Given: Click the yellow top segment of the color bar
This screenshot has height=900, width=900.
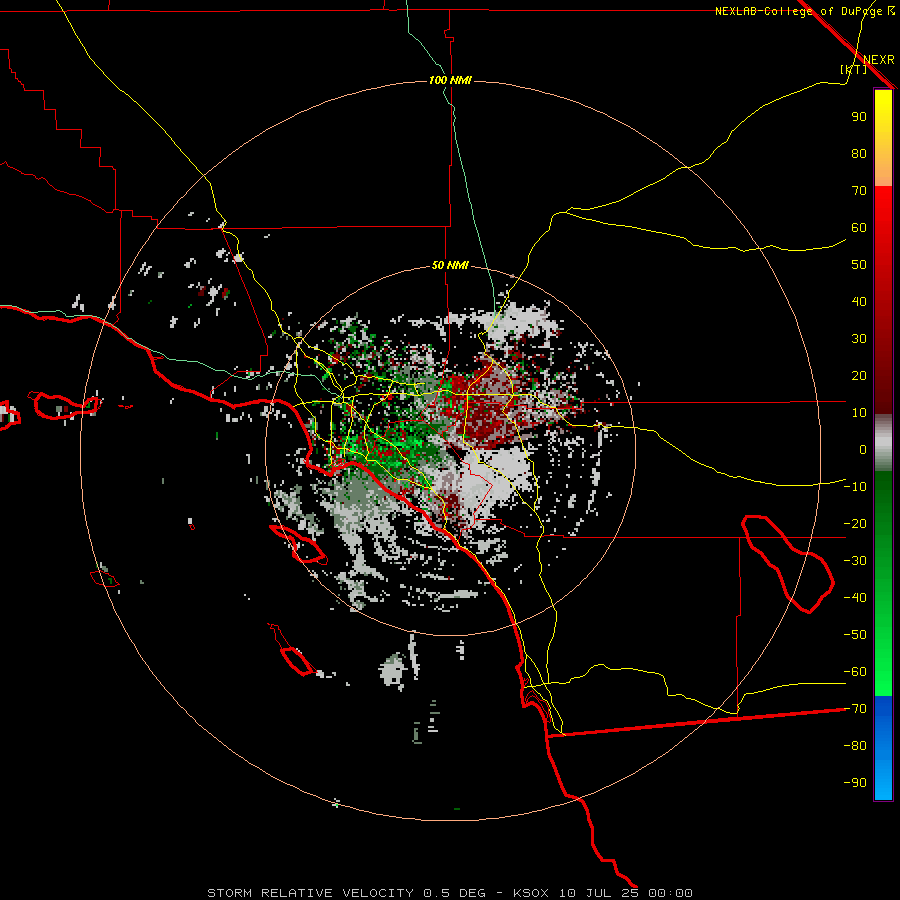Looking at the screenshot, I should point(883,109).
